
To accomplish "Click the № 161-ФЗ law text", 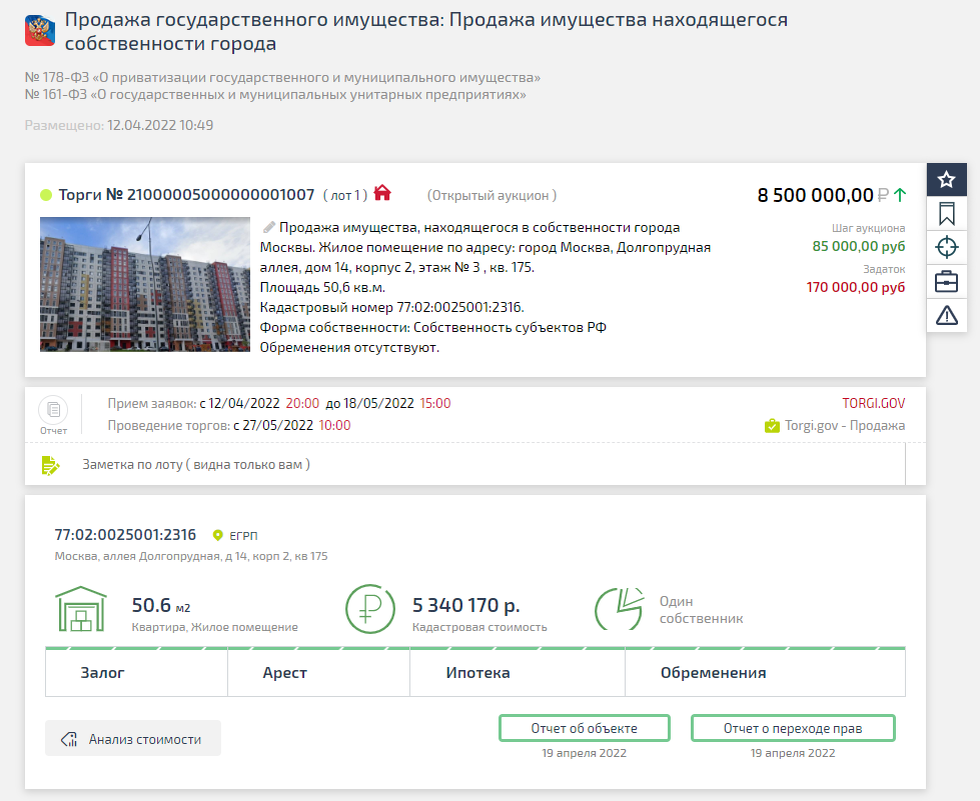I will [275, 95].
